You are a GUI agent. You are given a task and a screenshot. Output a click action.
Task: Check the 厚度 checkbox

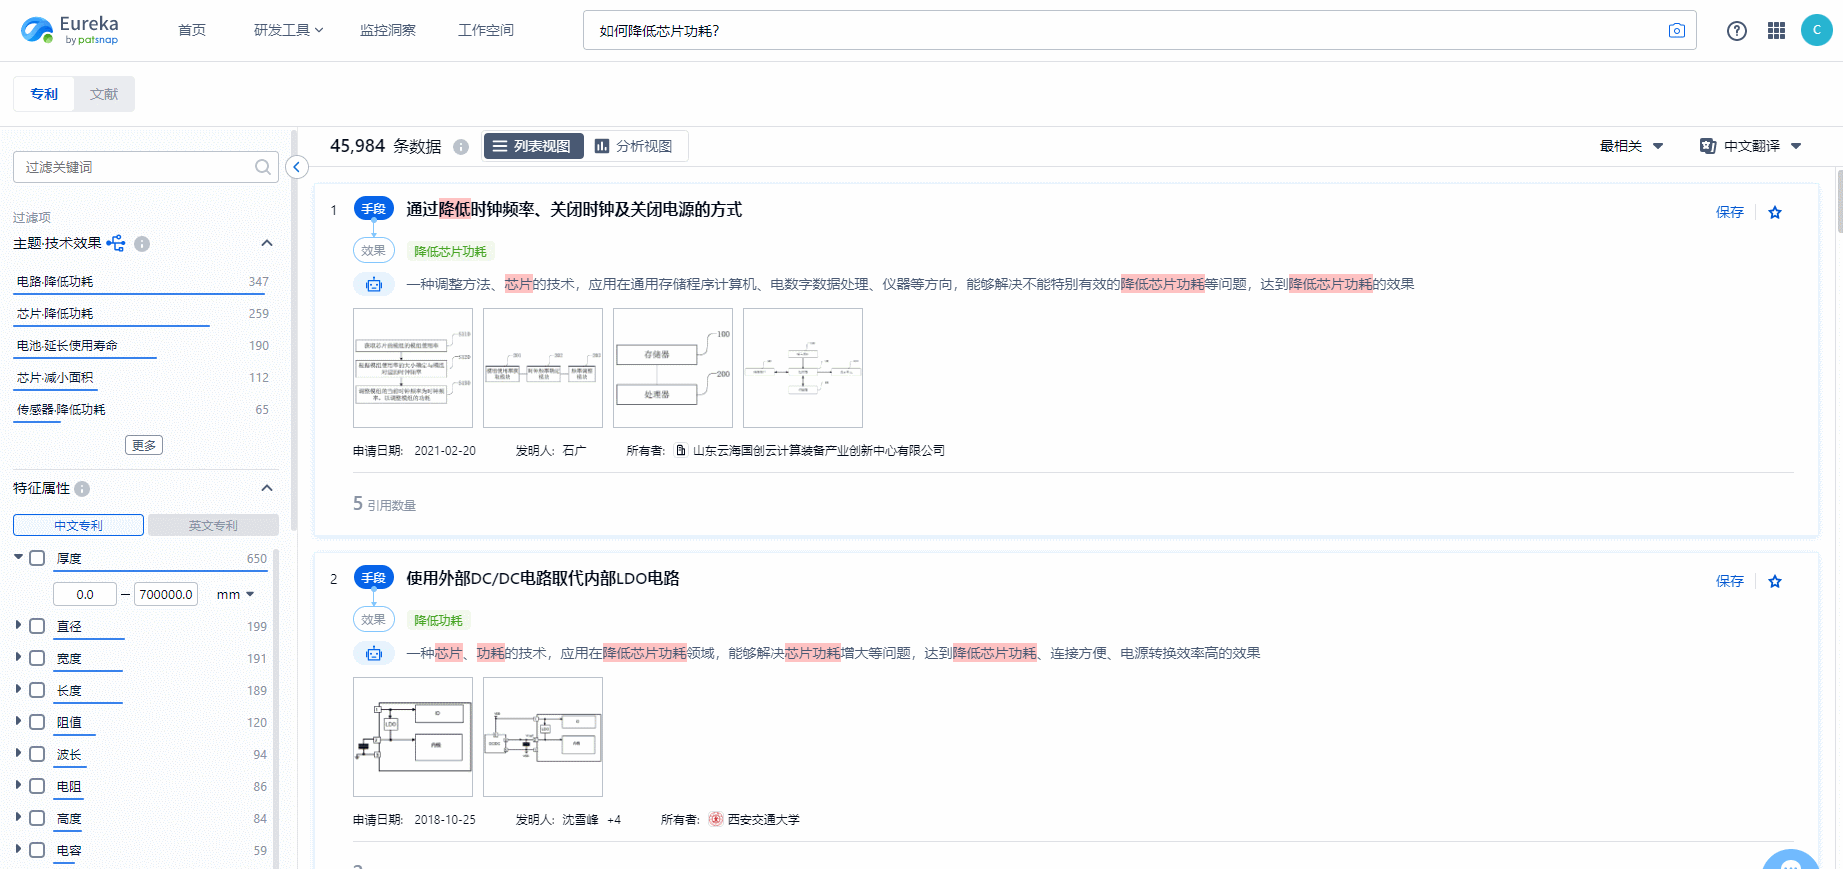click(x=37, y=558)
